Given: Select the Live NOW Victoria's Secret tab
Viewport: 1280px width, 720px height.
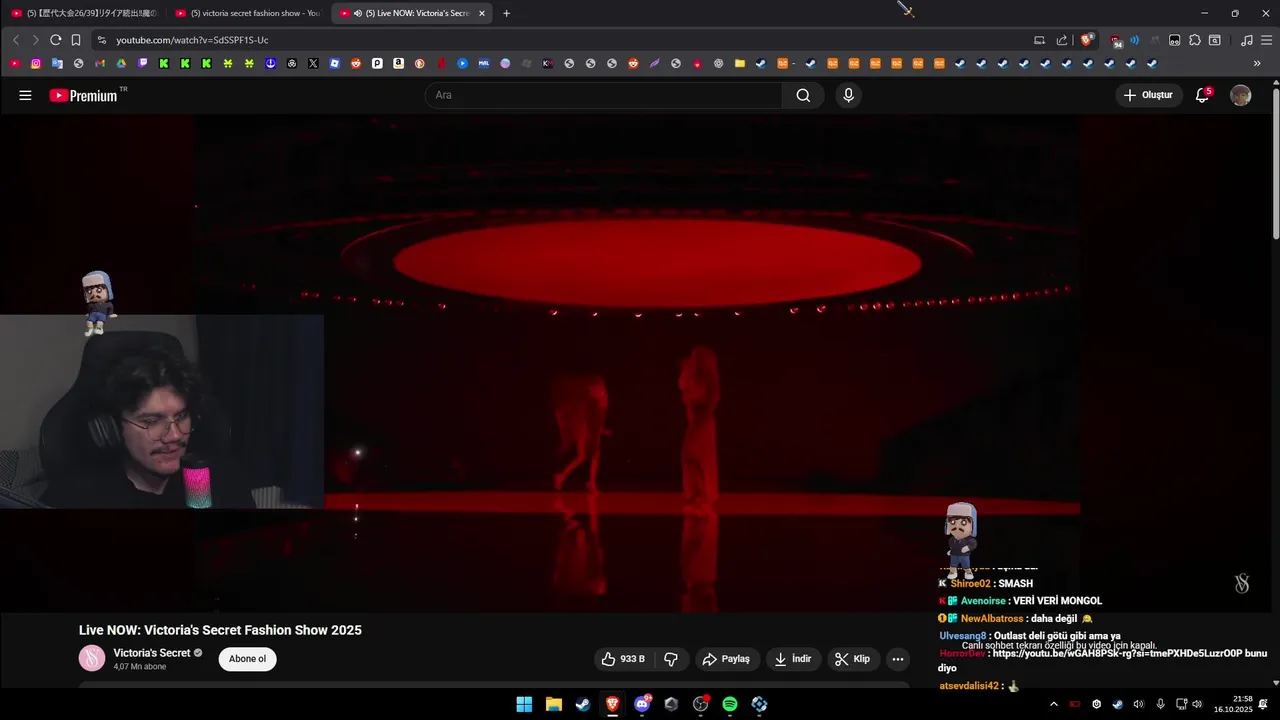Looking at the screenshot, I should (x=410, y=13).
